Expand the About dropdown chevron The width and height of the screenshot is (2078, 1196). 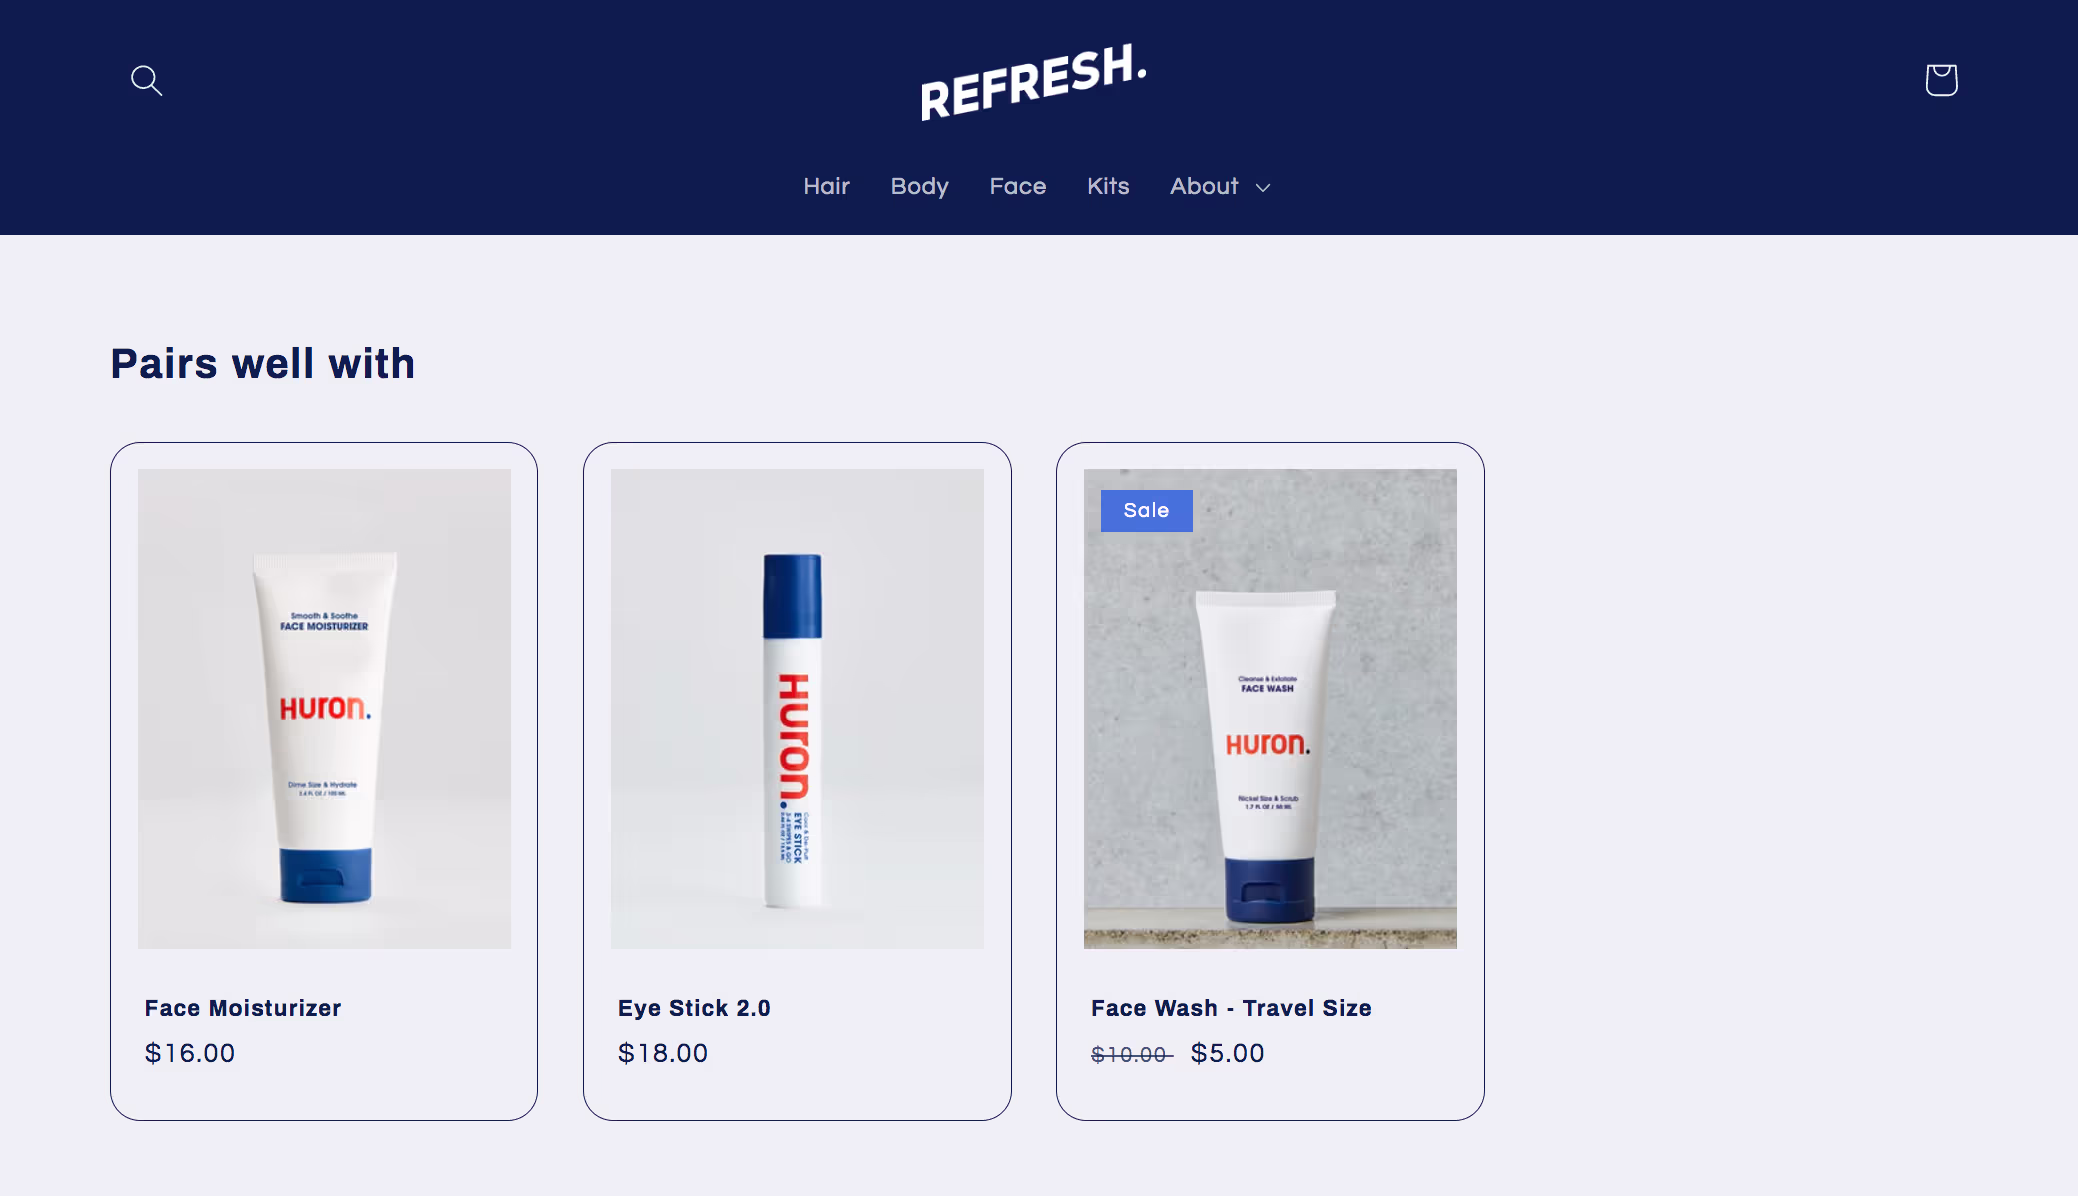click(1263, 187)
